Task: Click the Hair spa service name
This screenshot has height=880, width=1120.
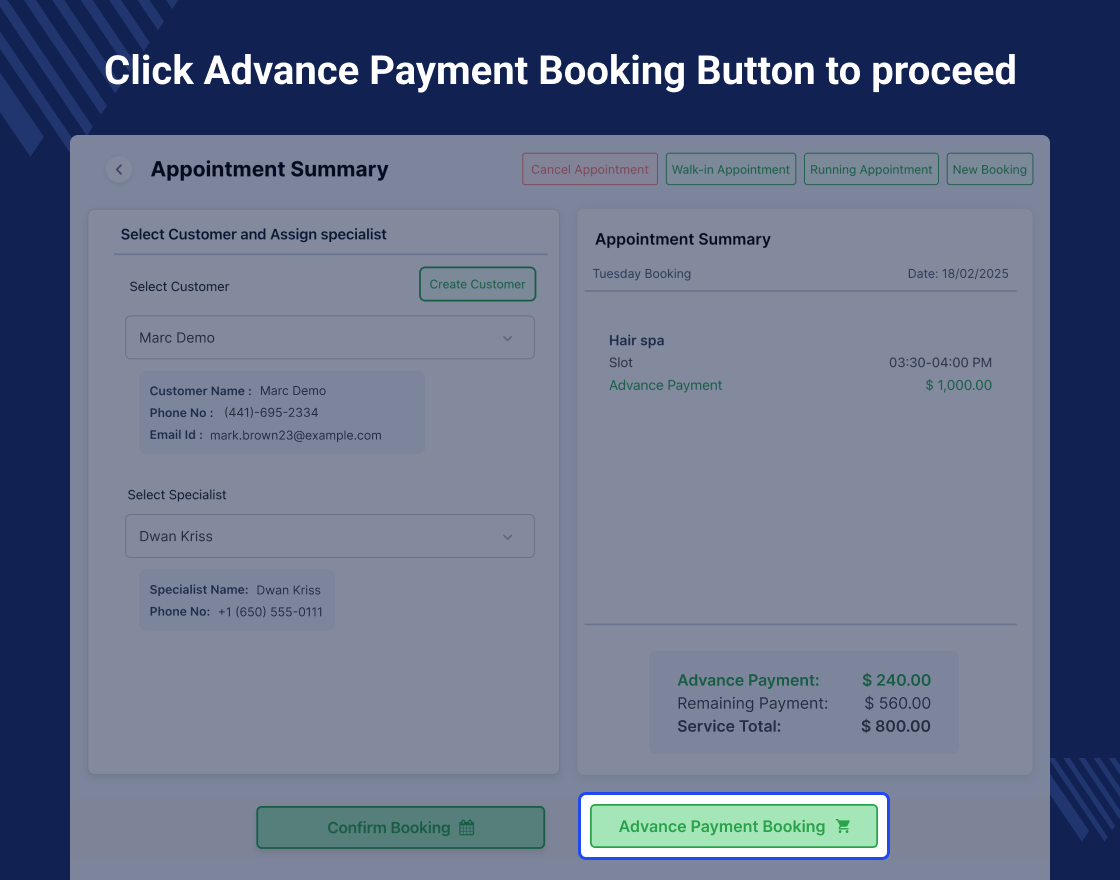Action: pyautogui.click(x=636, y=340)
